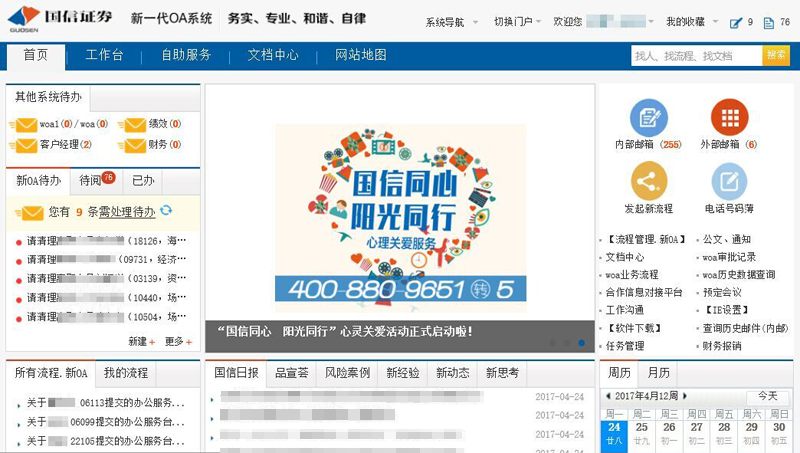The height and width of the screenshot is (453, 800).
Task: Open the 电话号码簿 phone book icon
Action: pos(729,181)
